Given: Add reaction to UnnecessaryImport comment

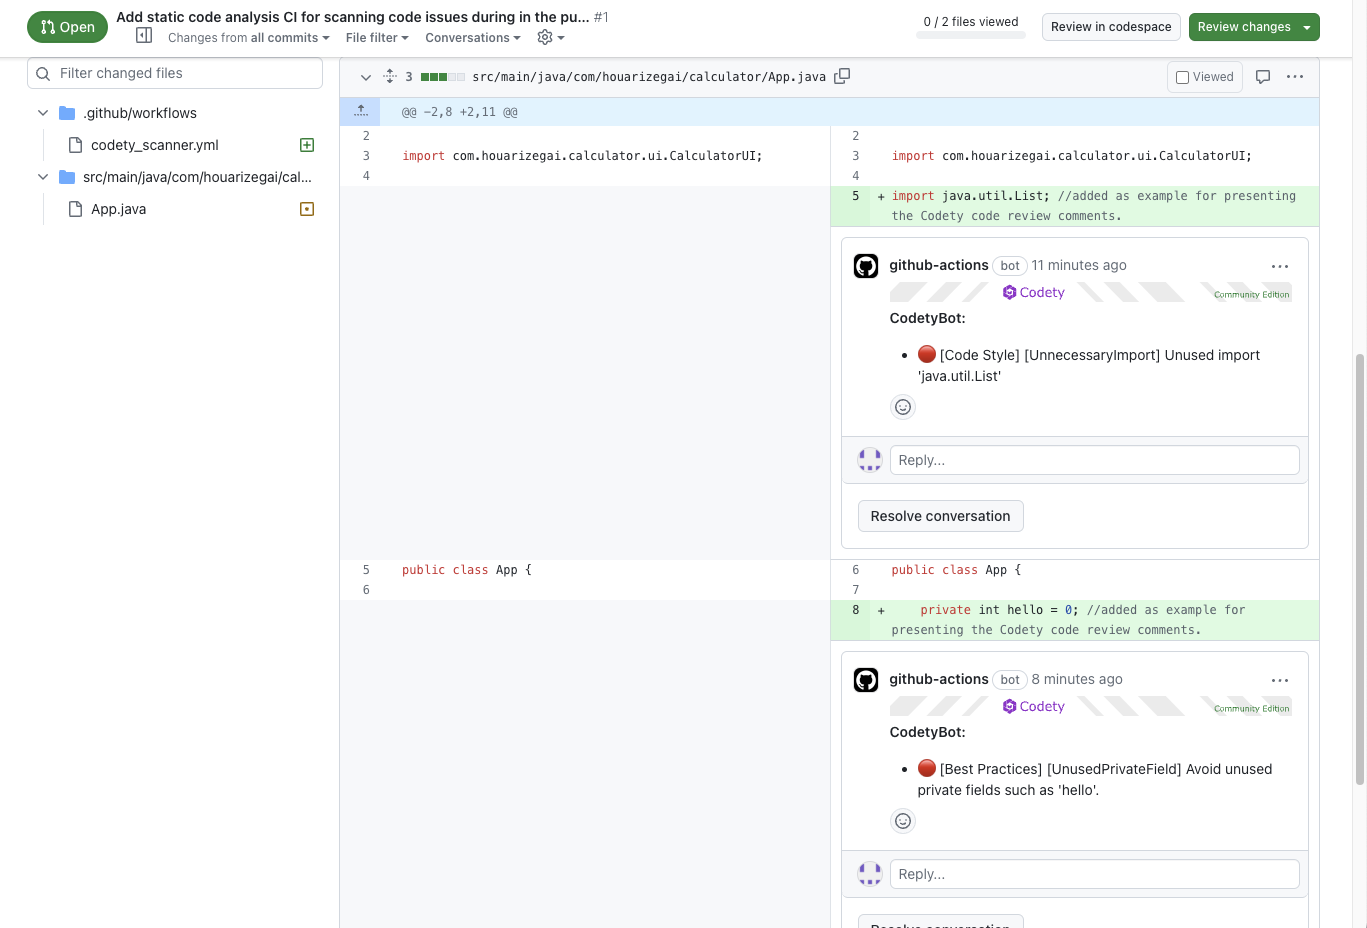Looking at the screenshot, I should 903,407.
